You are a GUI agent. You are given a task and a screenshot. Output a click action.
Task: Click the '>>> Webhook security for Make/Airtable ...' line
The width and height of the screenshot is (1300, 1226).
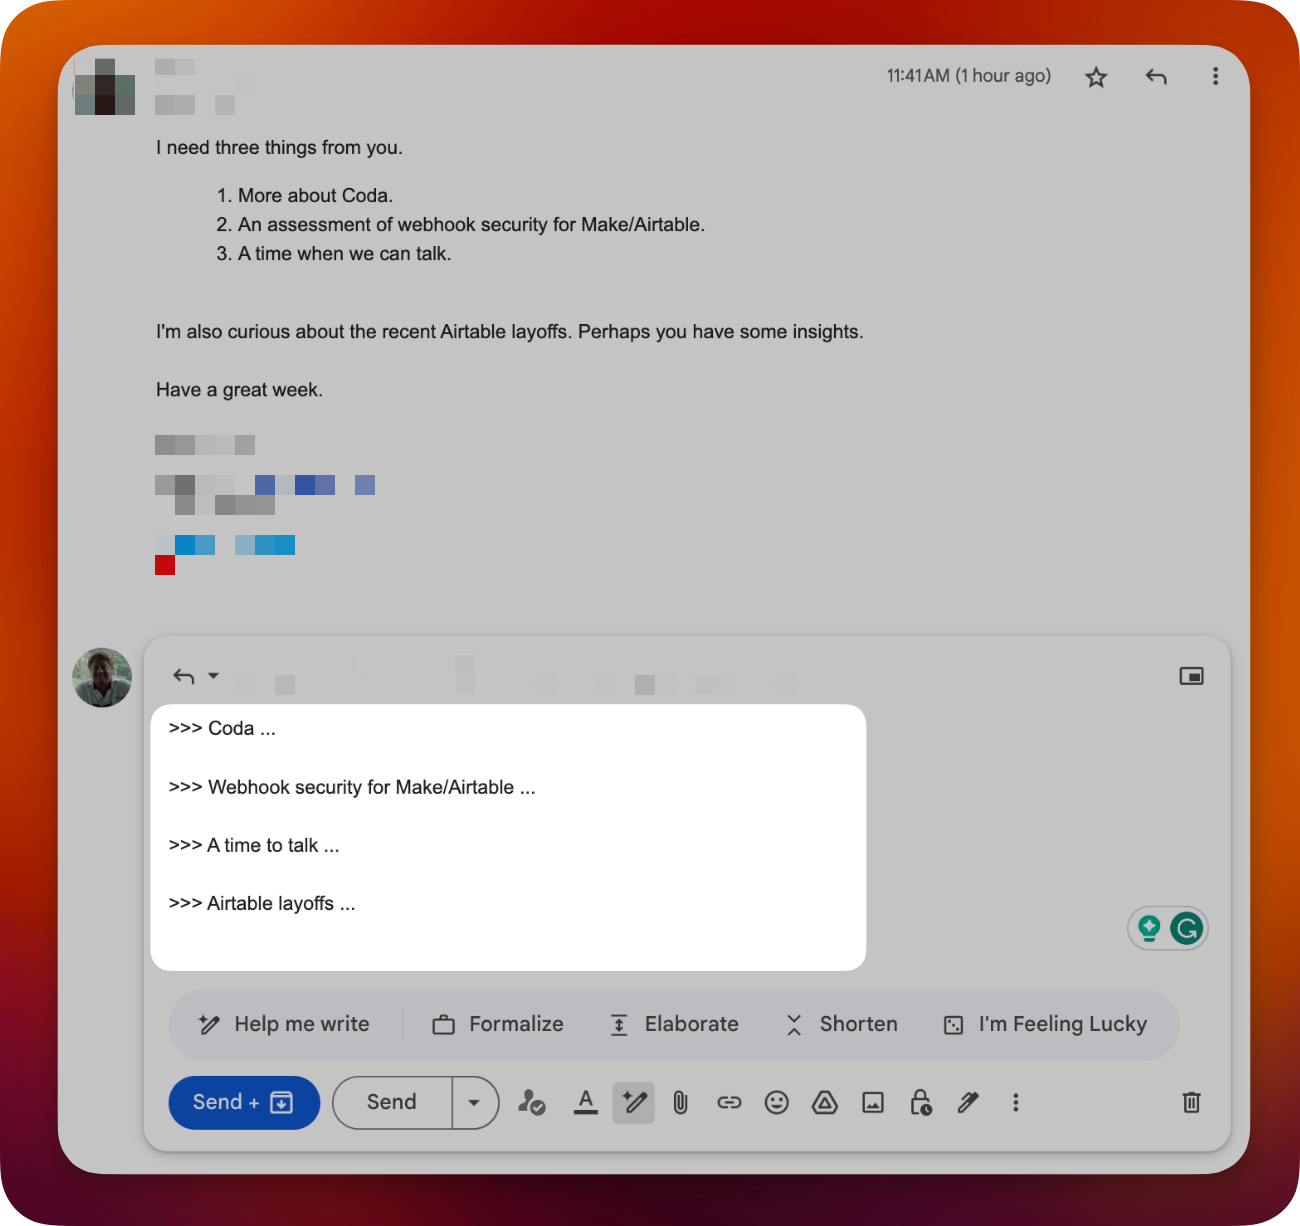(x=352, y=787)
